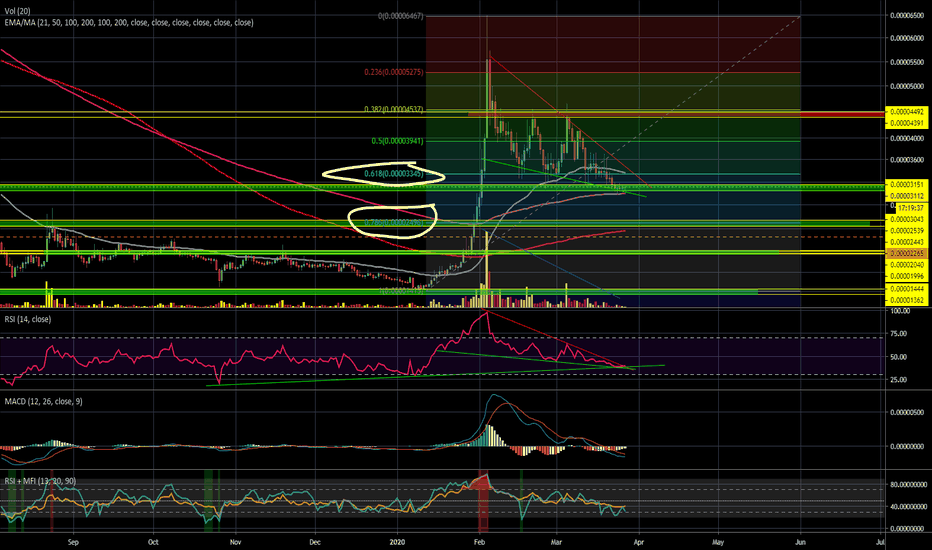Select the 0.00003151 yellow price label
Image resolution: width=932 pixels, height=550 pixels.
(x=907, y=185)
